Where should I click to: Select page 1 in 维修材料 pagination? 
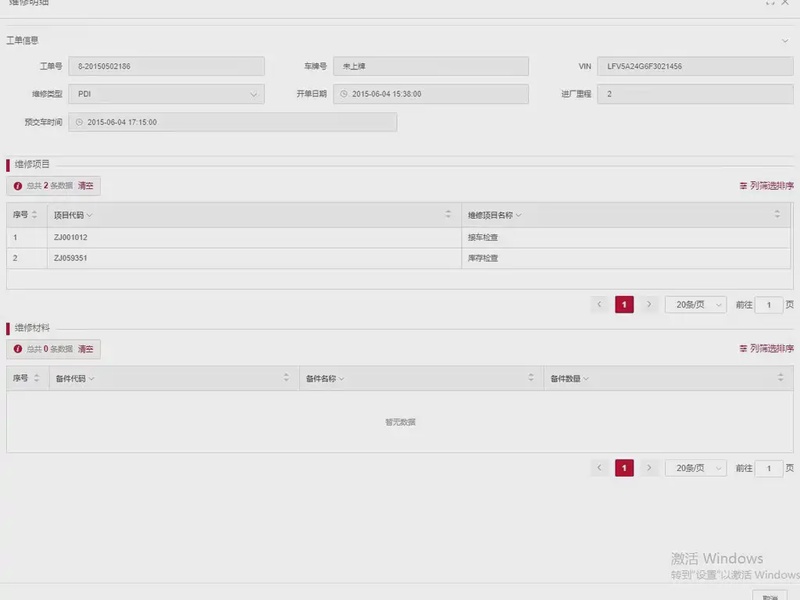(x=624, y=468)
